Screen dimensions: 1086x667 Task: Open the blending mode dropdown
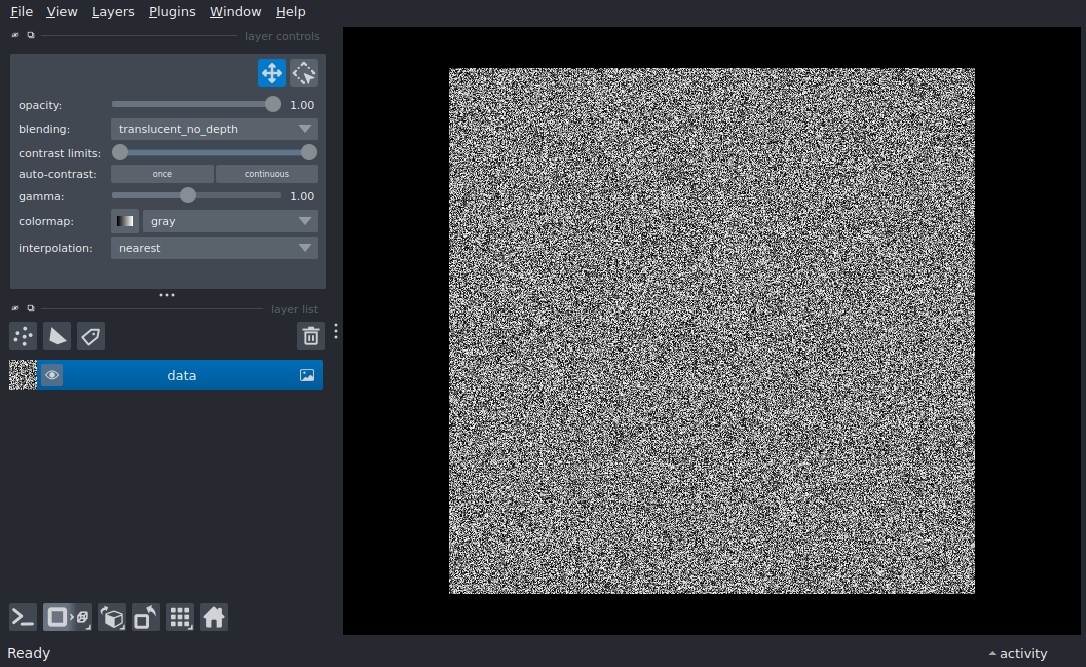click(x=214, y=129)
